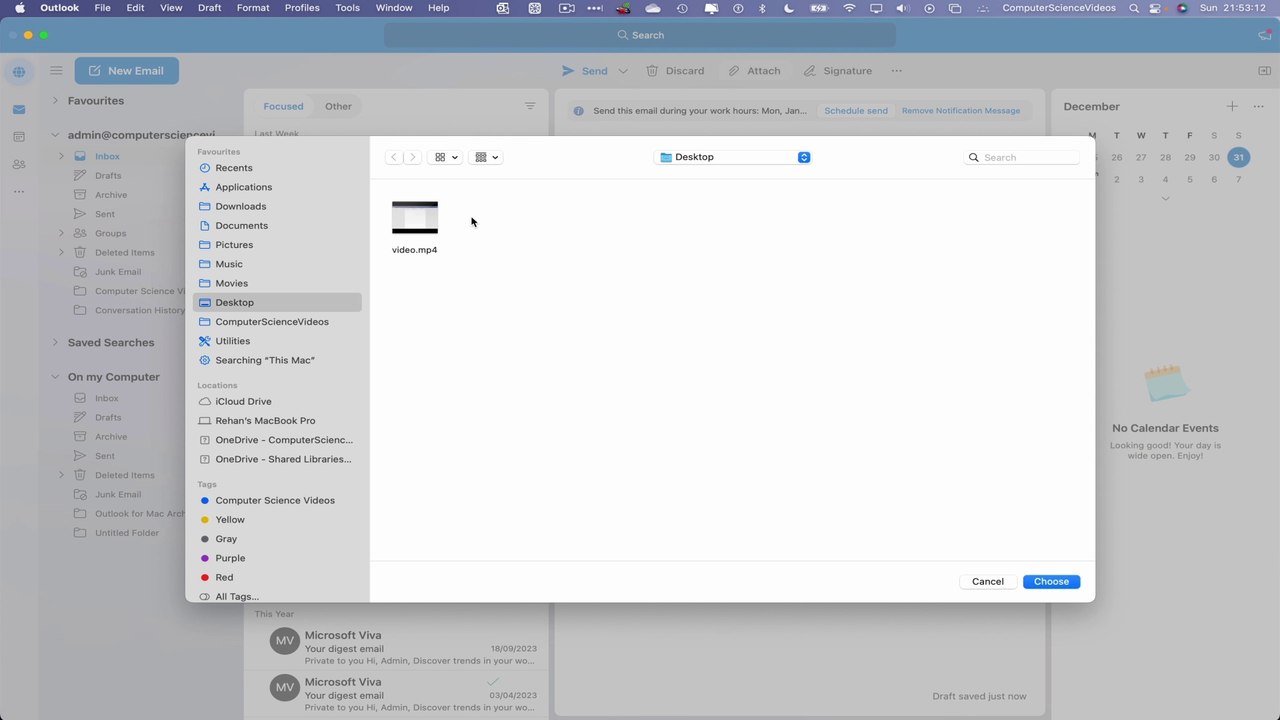
Task: Click the Wi-Fi icon in menu bar
Action: [x=850, y=8]
